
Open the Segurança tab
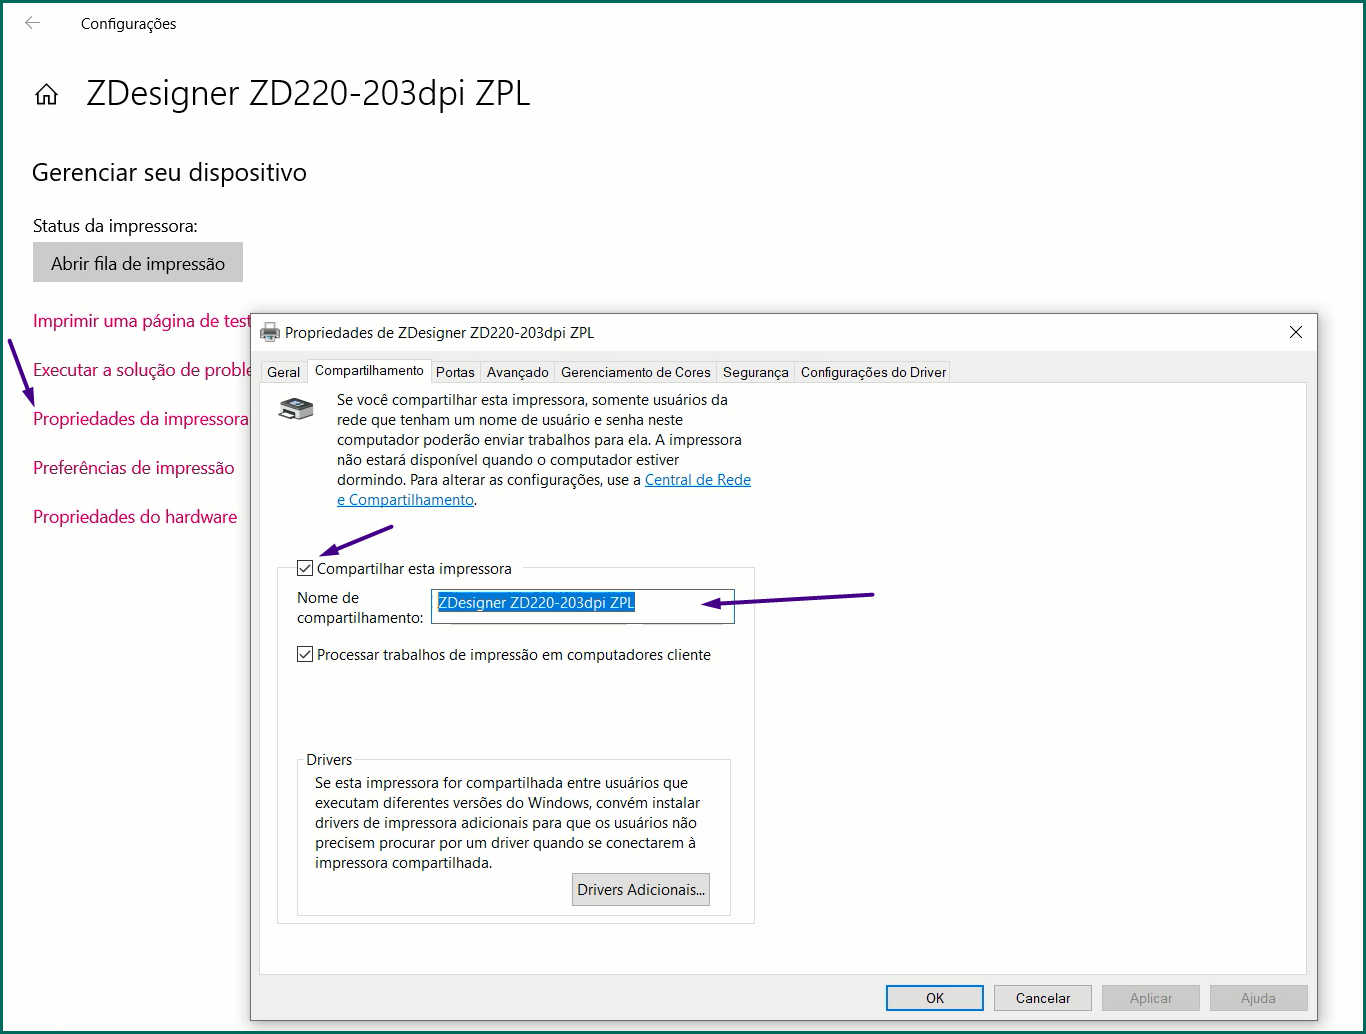pyautogui.click(x=755, y=372)
